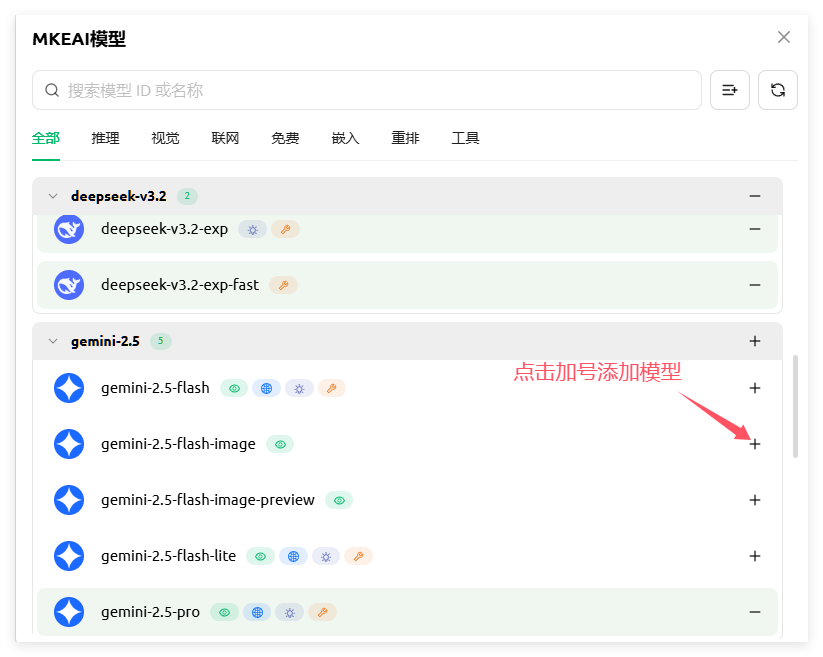Switch to the 推理 tab
This screenshot has height=657, width=823.
pos(105,138)
